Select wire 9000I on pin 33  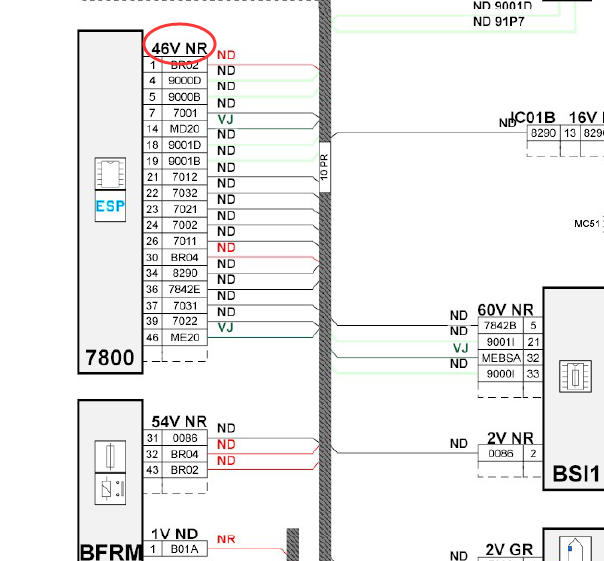click(x=500, y=373)
